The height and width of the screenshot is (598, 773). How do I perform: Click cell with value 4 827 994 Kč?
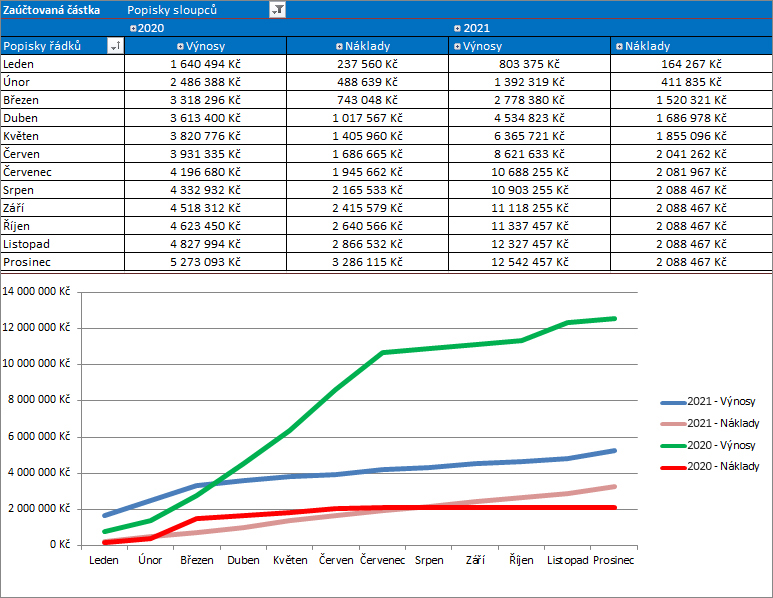(205, 244)
